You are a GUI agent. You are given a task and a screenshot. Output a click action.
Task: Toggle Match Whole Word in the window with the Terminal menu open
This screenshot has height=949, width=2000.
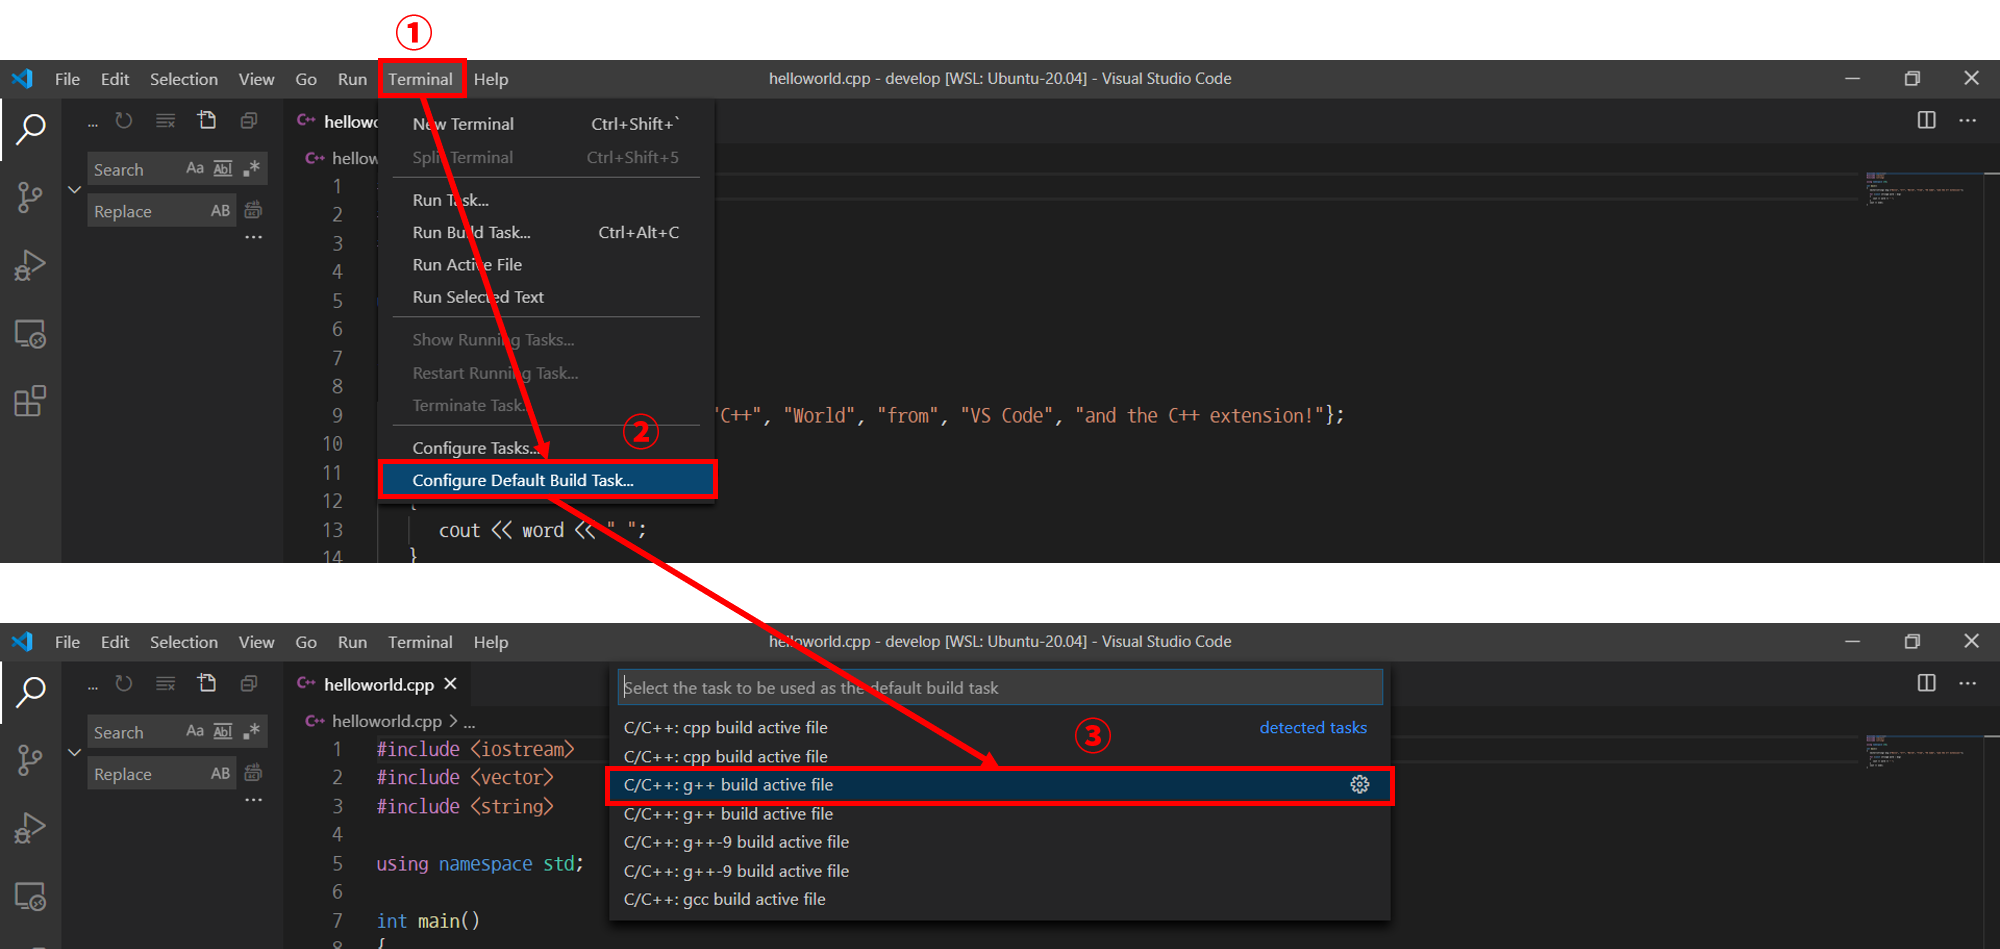[x=223, y=168]
